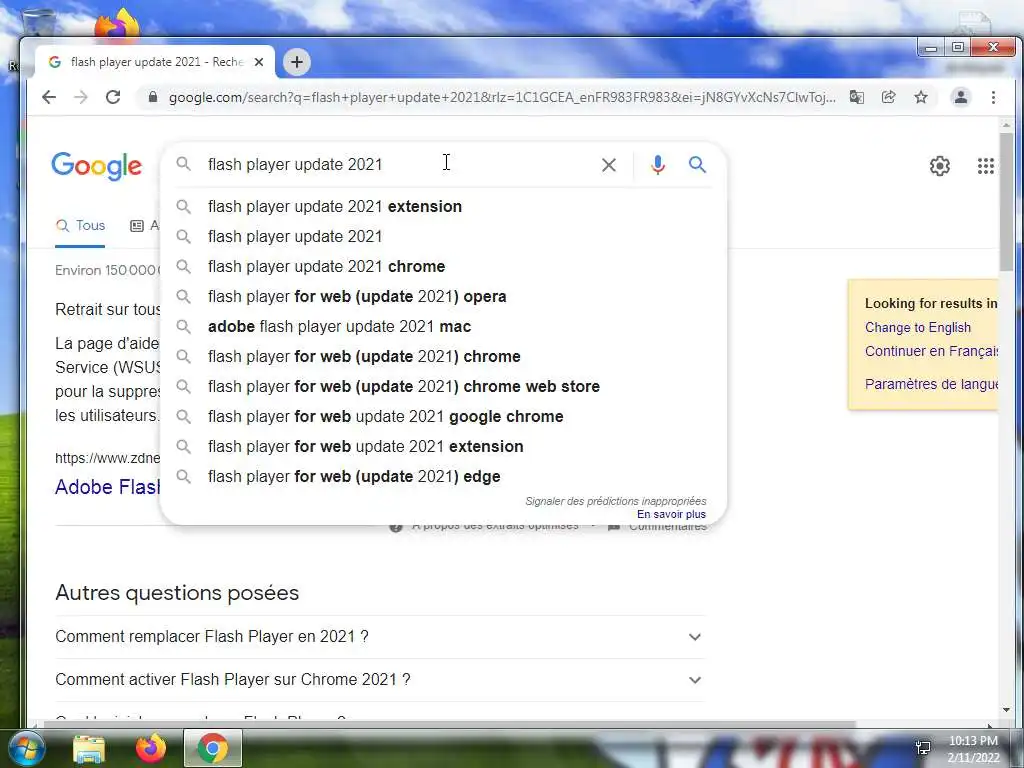1024x768 pixels.
Task: Click the share page icon in address bar
Action: click(888, 97)
